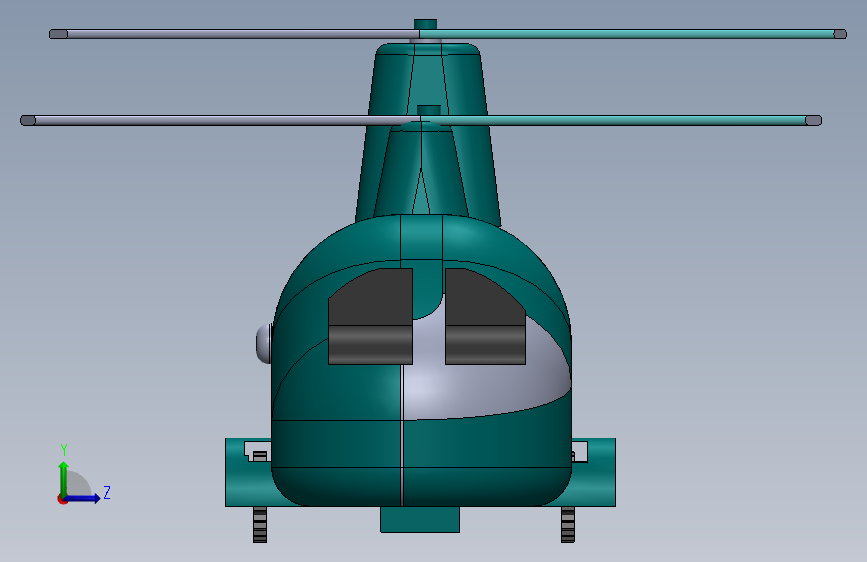Click the blue Z axis of the orientation triad

coord(83,498)
